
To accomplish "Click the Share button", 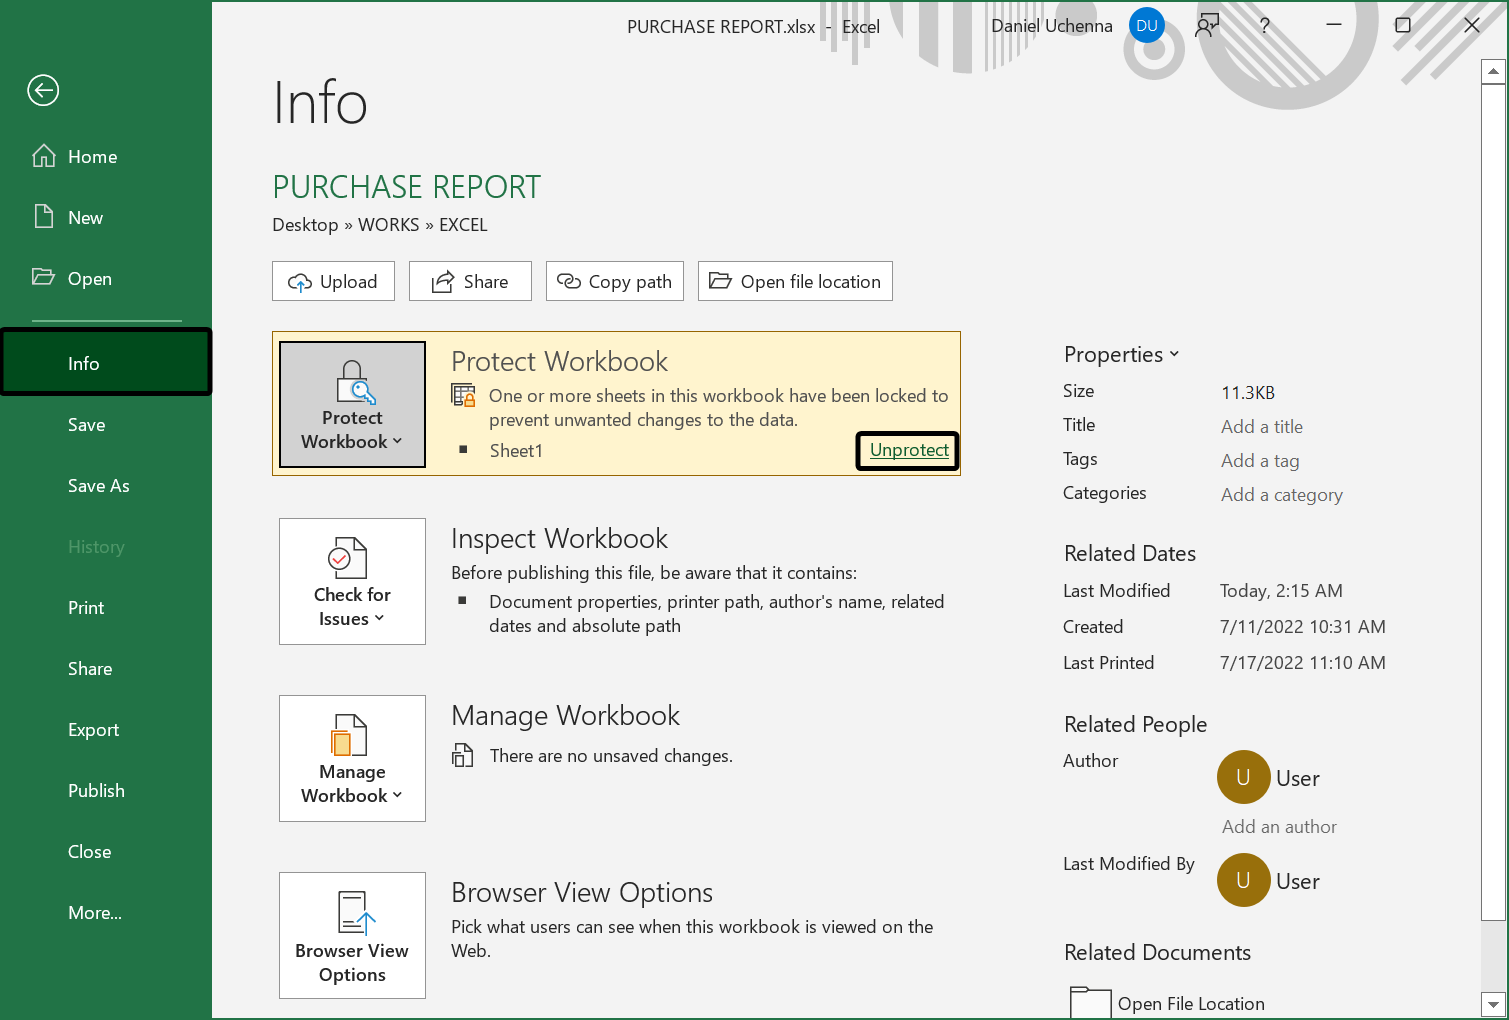I will pos(470,281).
